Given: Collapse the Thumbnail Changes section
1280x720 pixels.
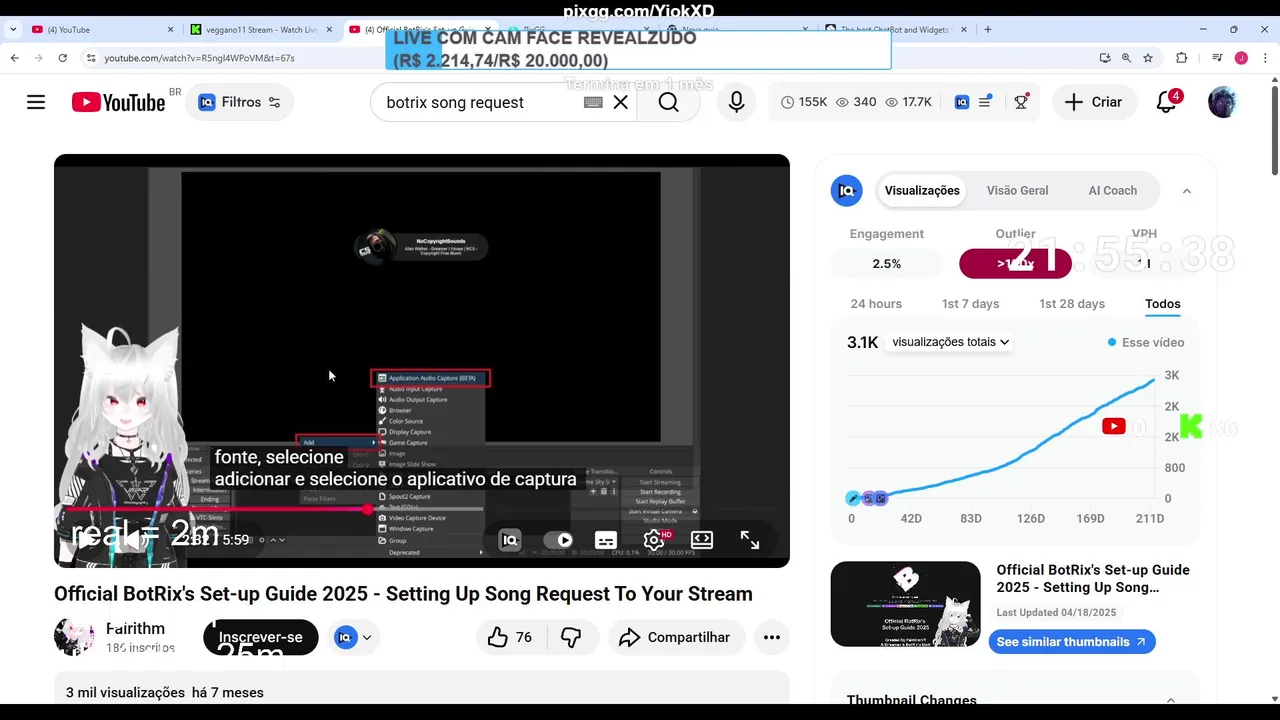Looking at the screenshot, I should [x=1171, y=700].
